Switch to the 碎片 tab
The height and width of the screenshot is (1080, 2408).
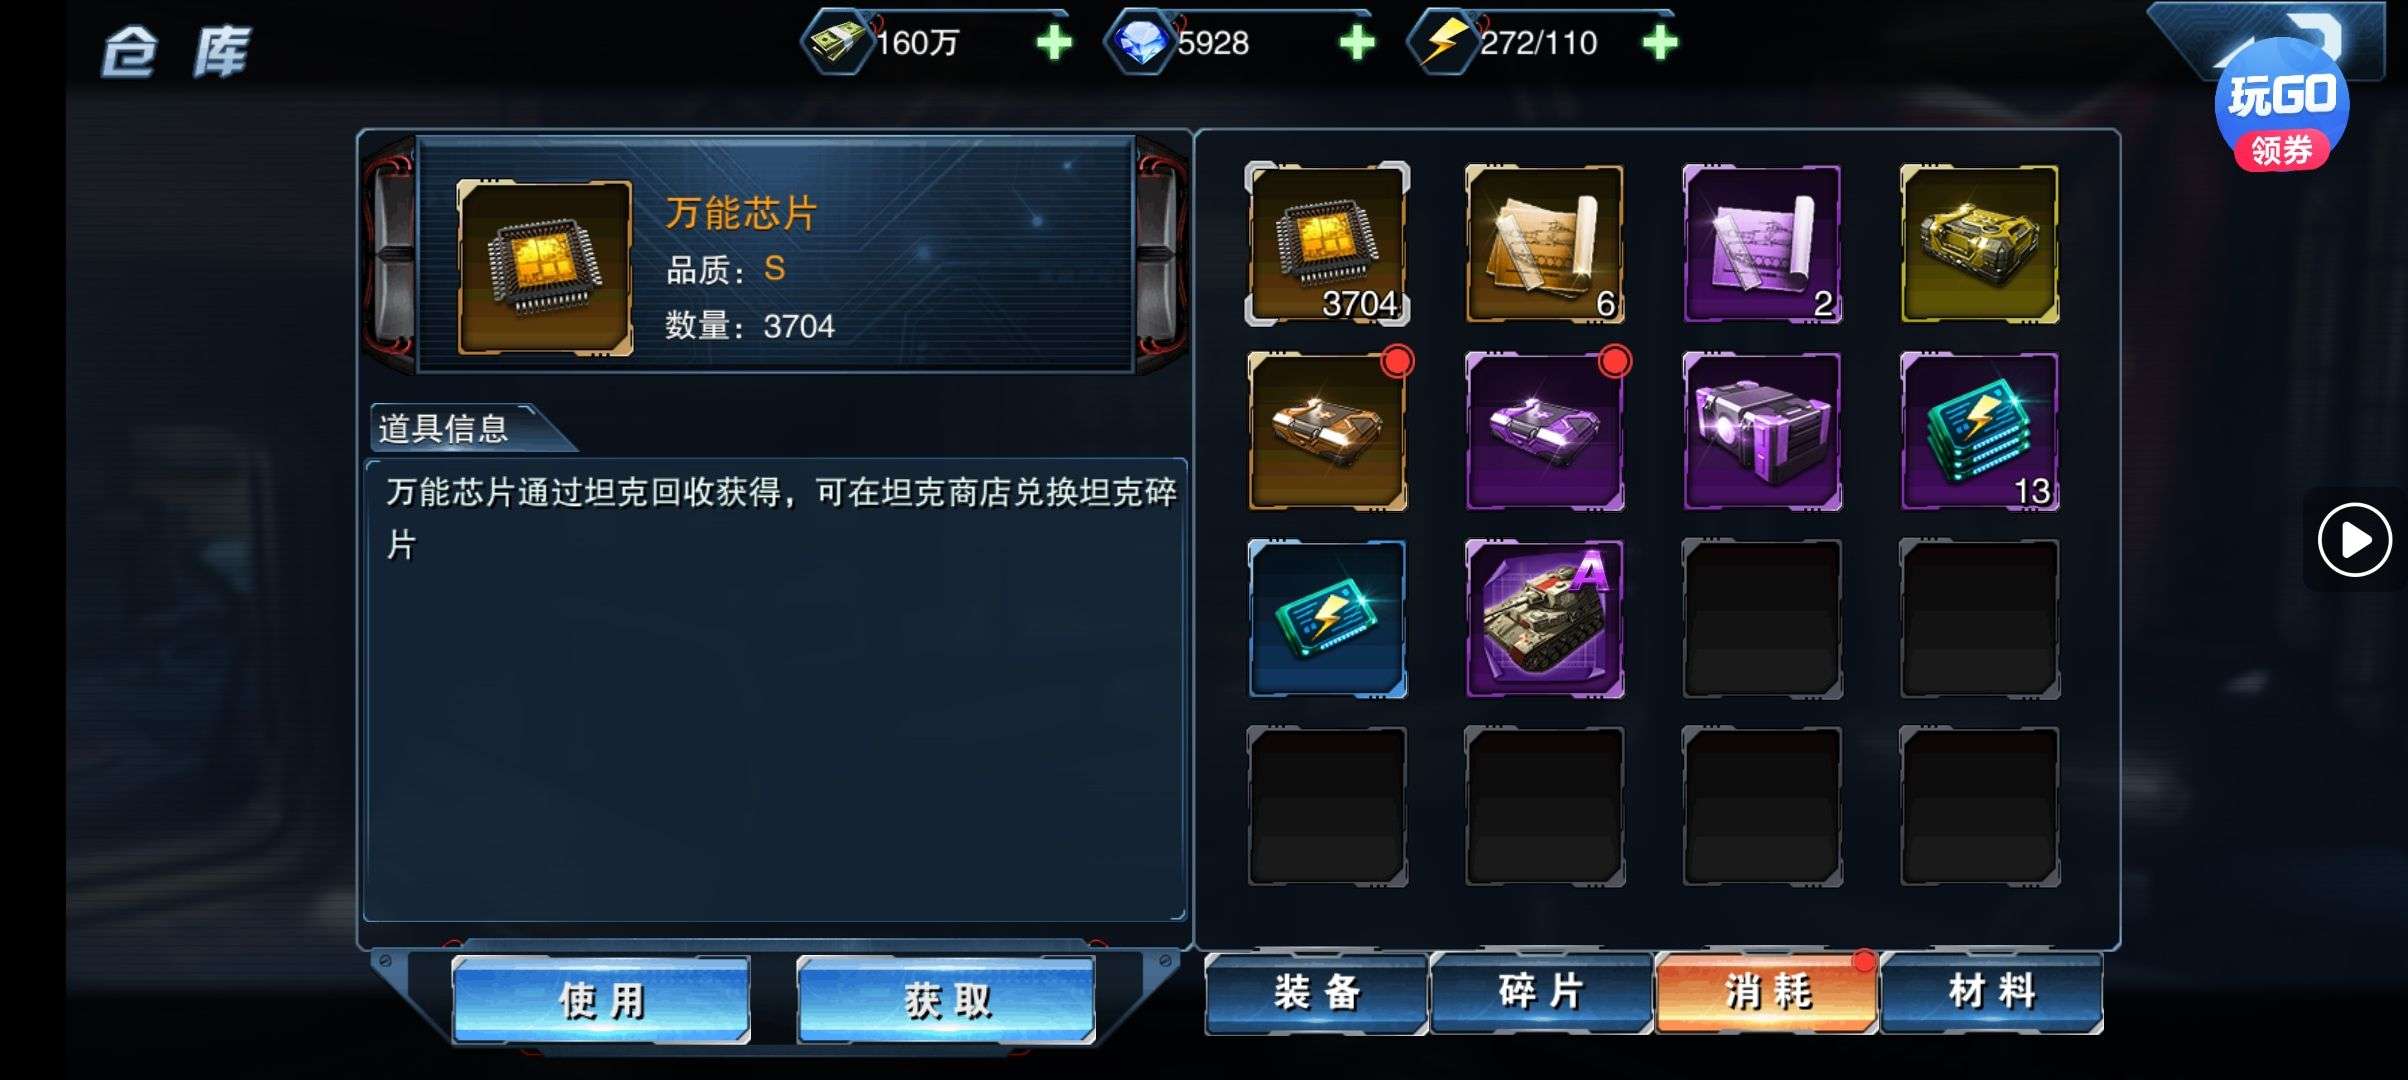tap(1541, 993)
